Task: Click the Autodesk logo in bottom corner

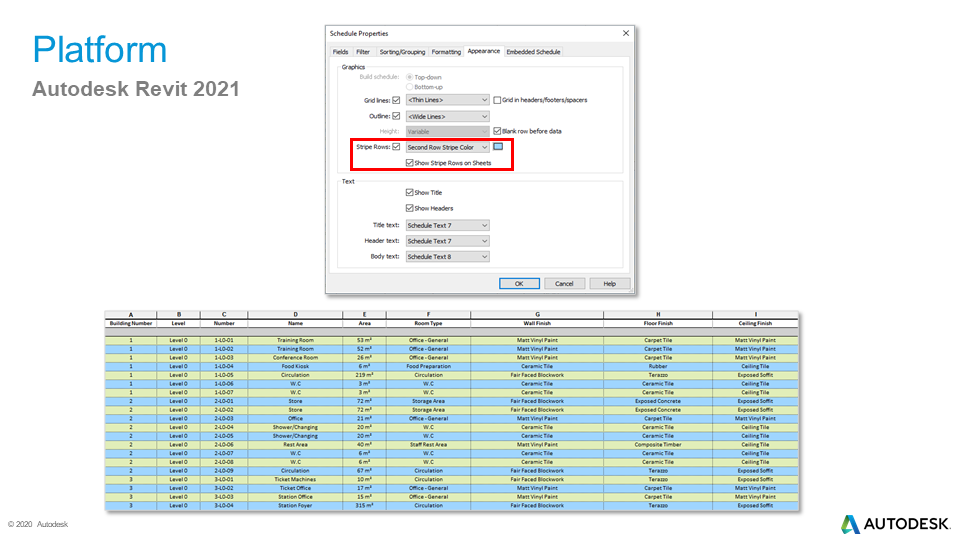Action: point(890,524)
